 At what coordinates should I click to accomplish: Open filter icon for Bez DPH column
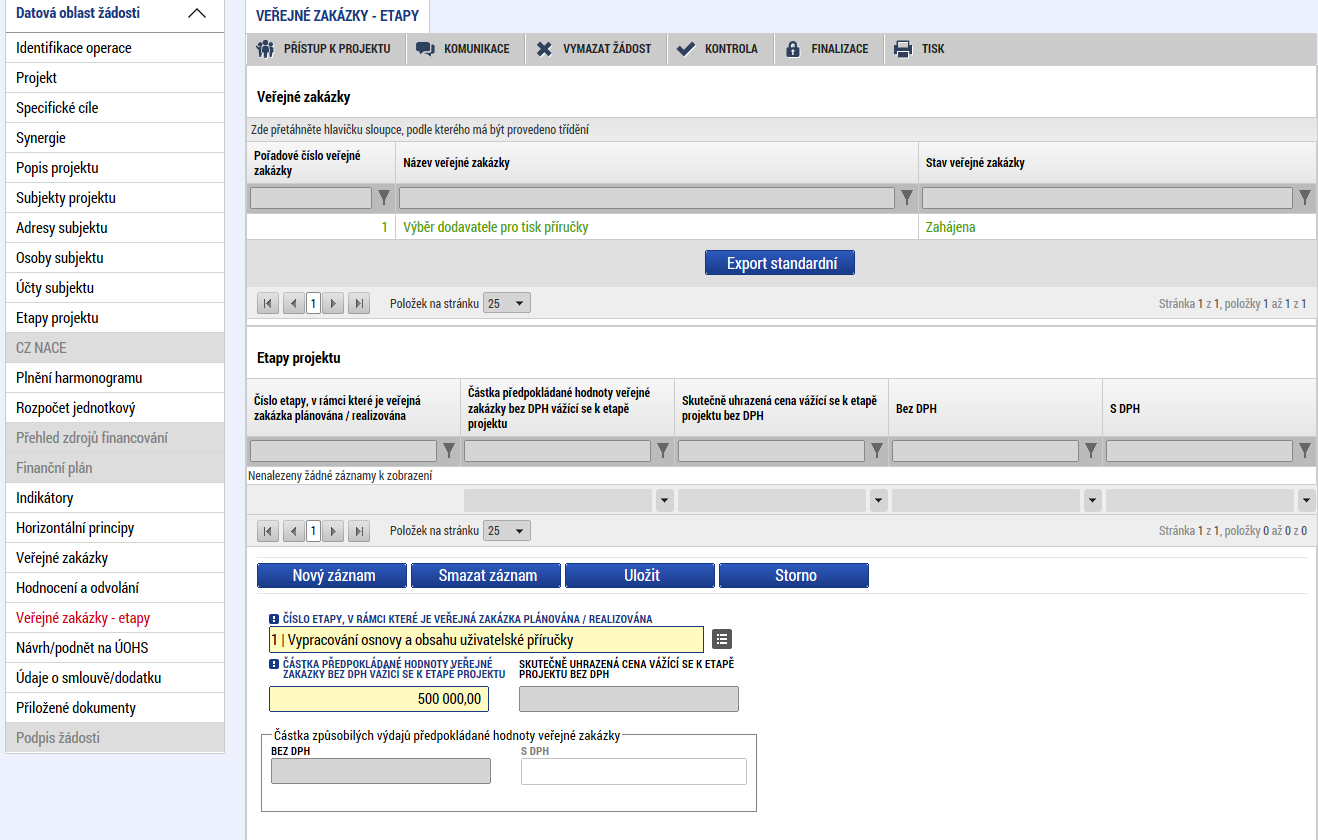(x=1090, y=451)
